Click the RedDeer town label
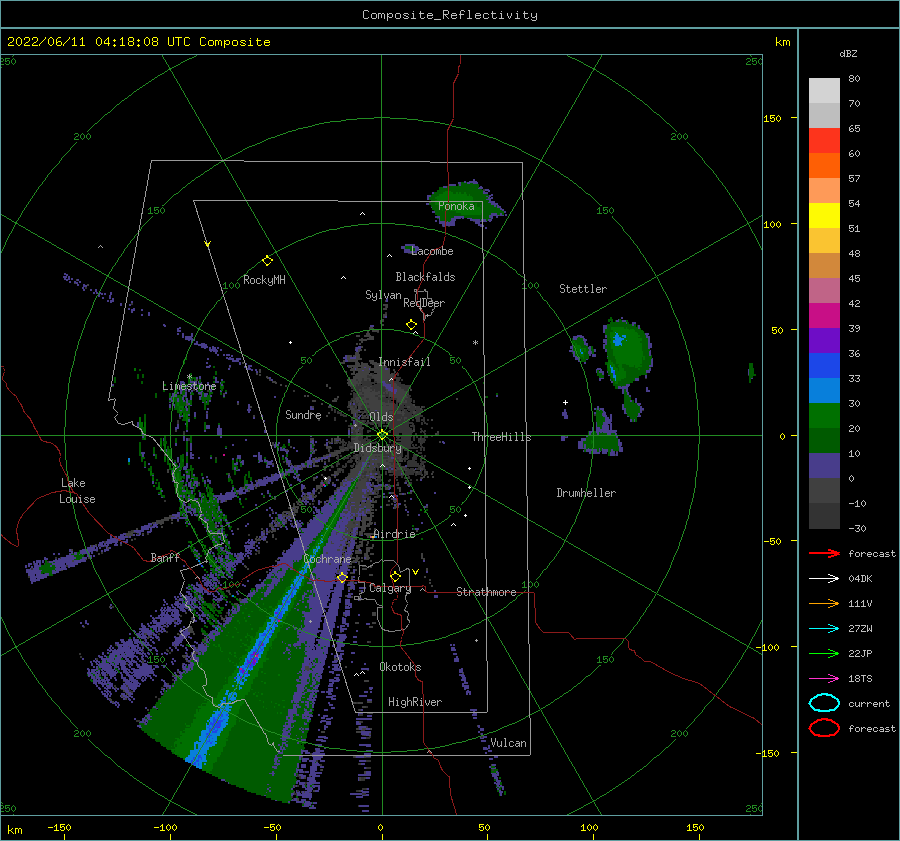The height and width of the screenshot is (841, 900). (424, 303)
